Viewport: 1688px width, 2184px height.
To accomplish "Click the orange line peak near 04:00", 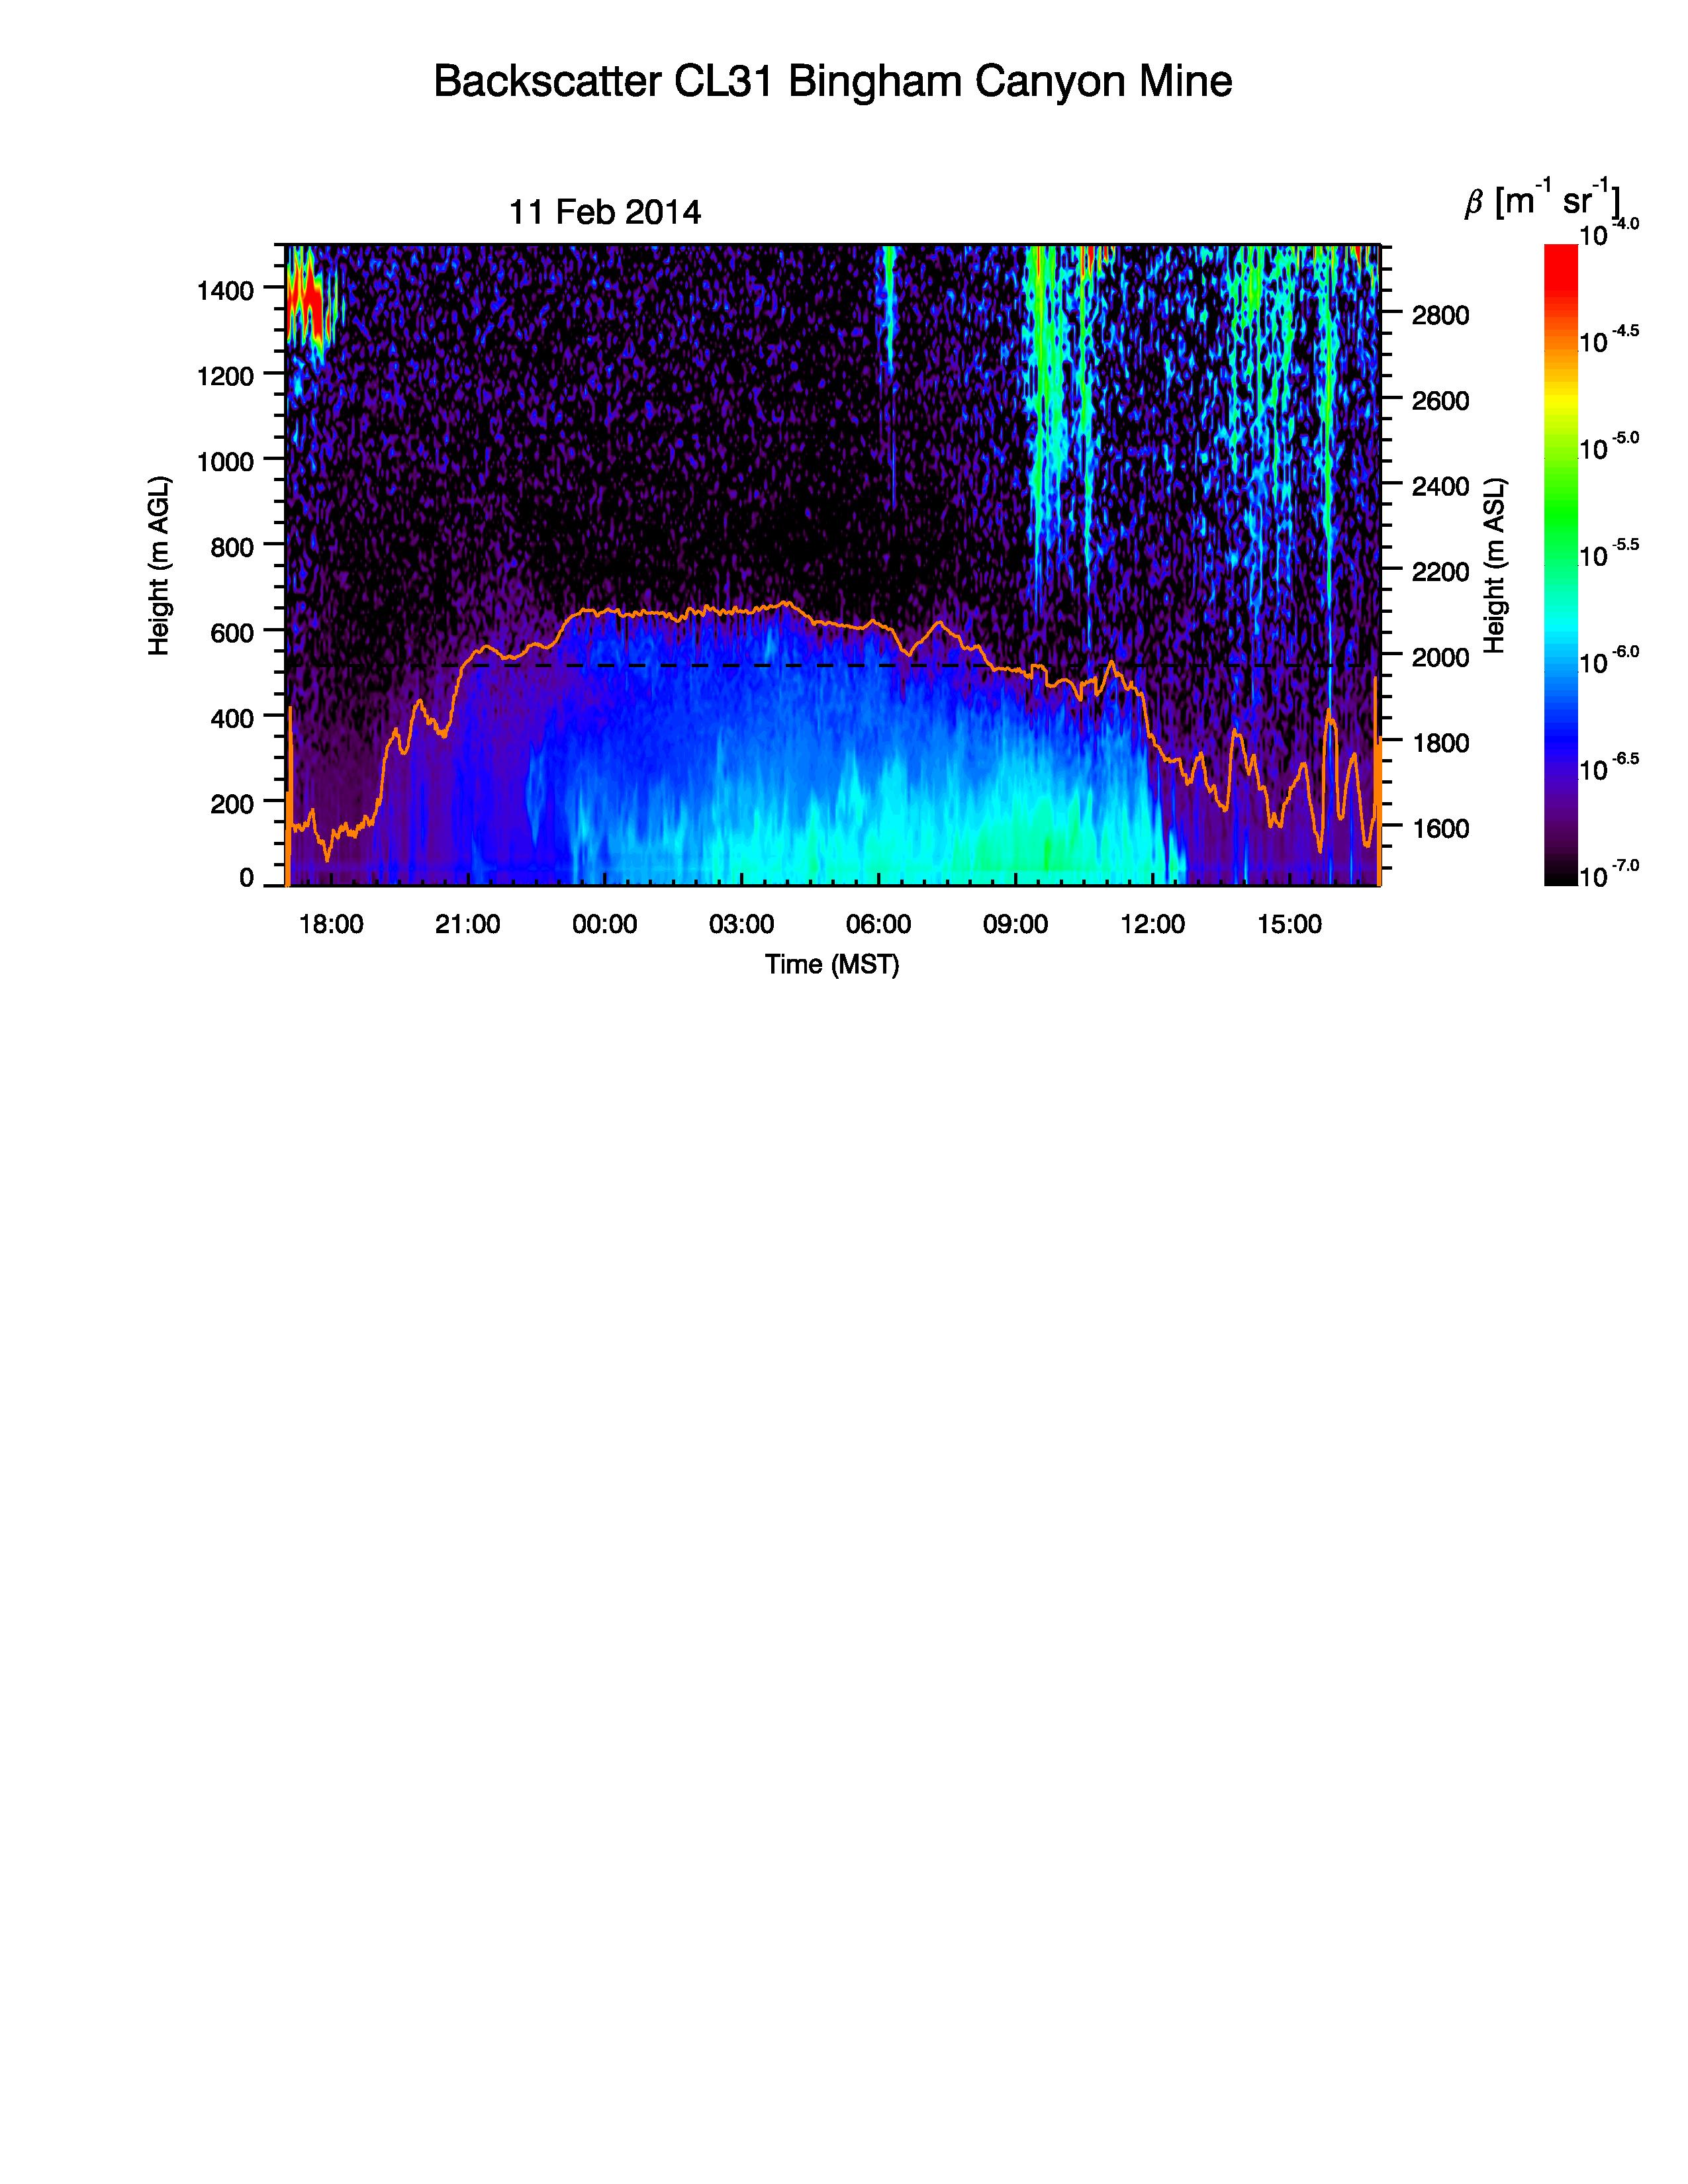I will coord(785,603).
